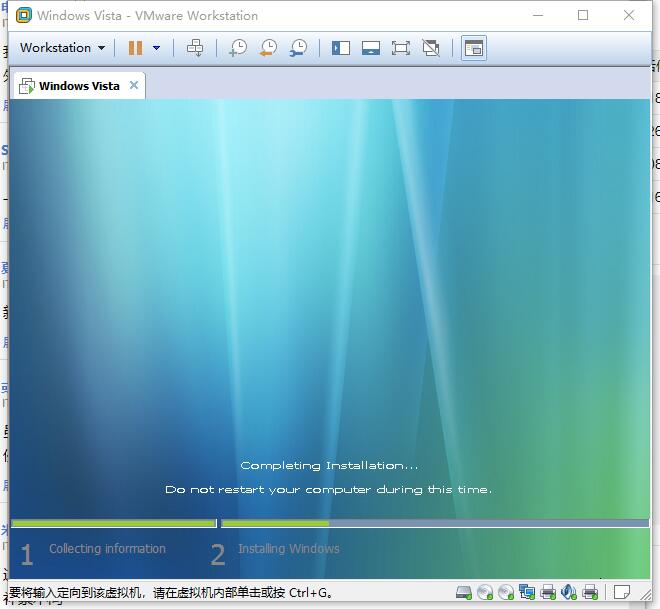Enter full screen mode
This screenshot has height=609, width=660.
[401, 48]
